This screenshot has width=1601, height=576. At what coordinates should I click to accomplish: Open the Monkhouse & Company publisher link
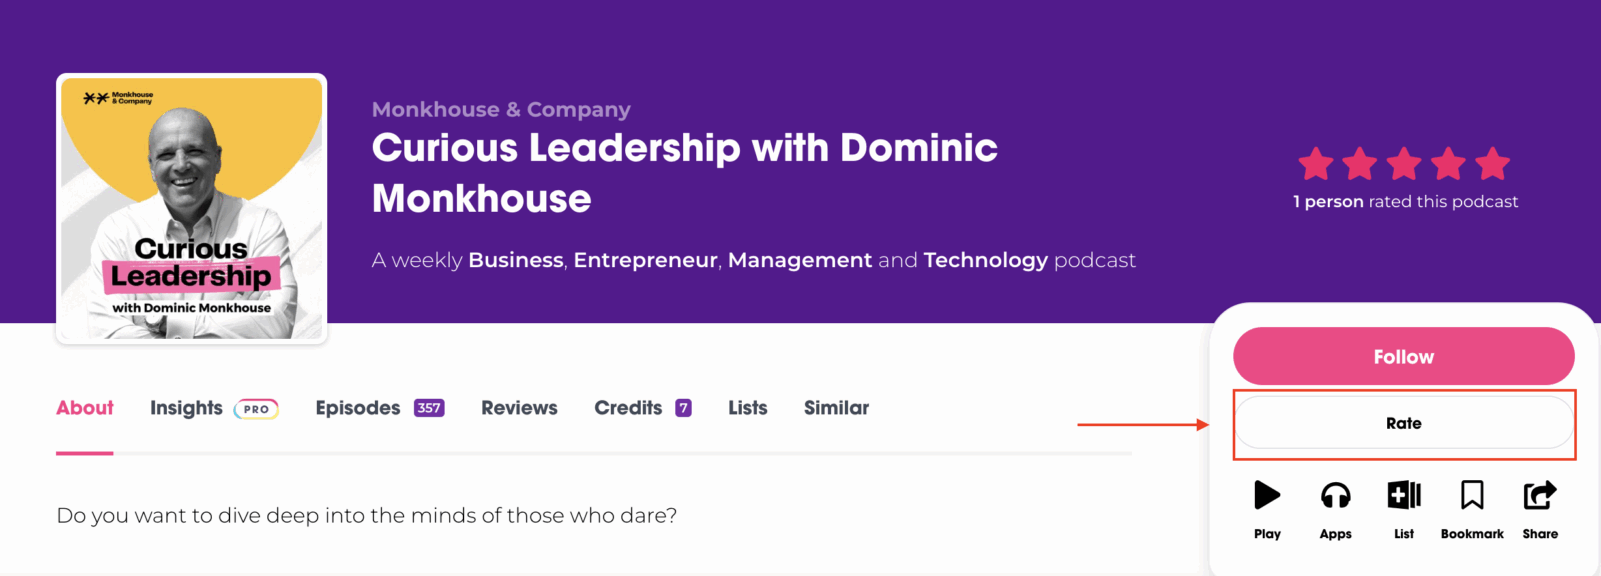[x=501, y=109]
